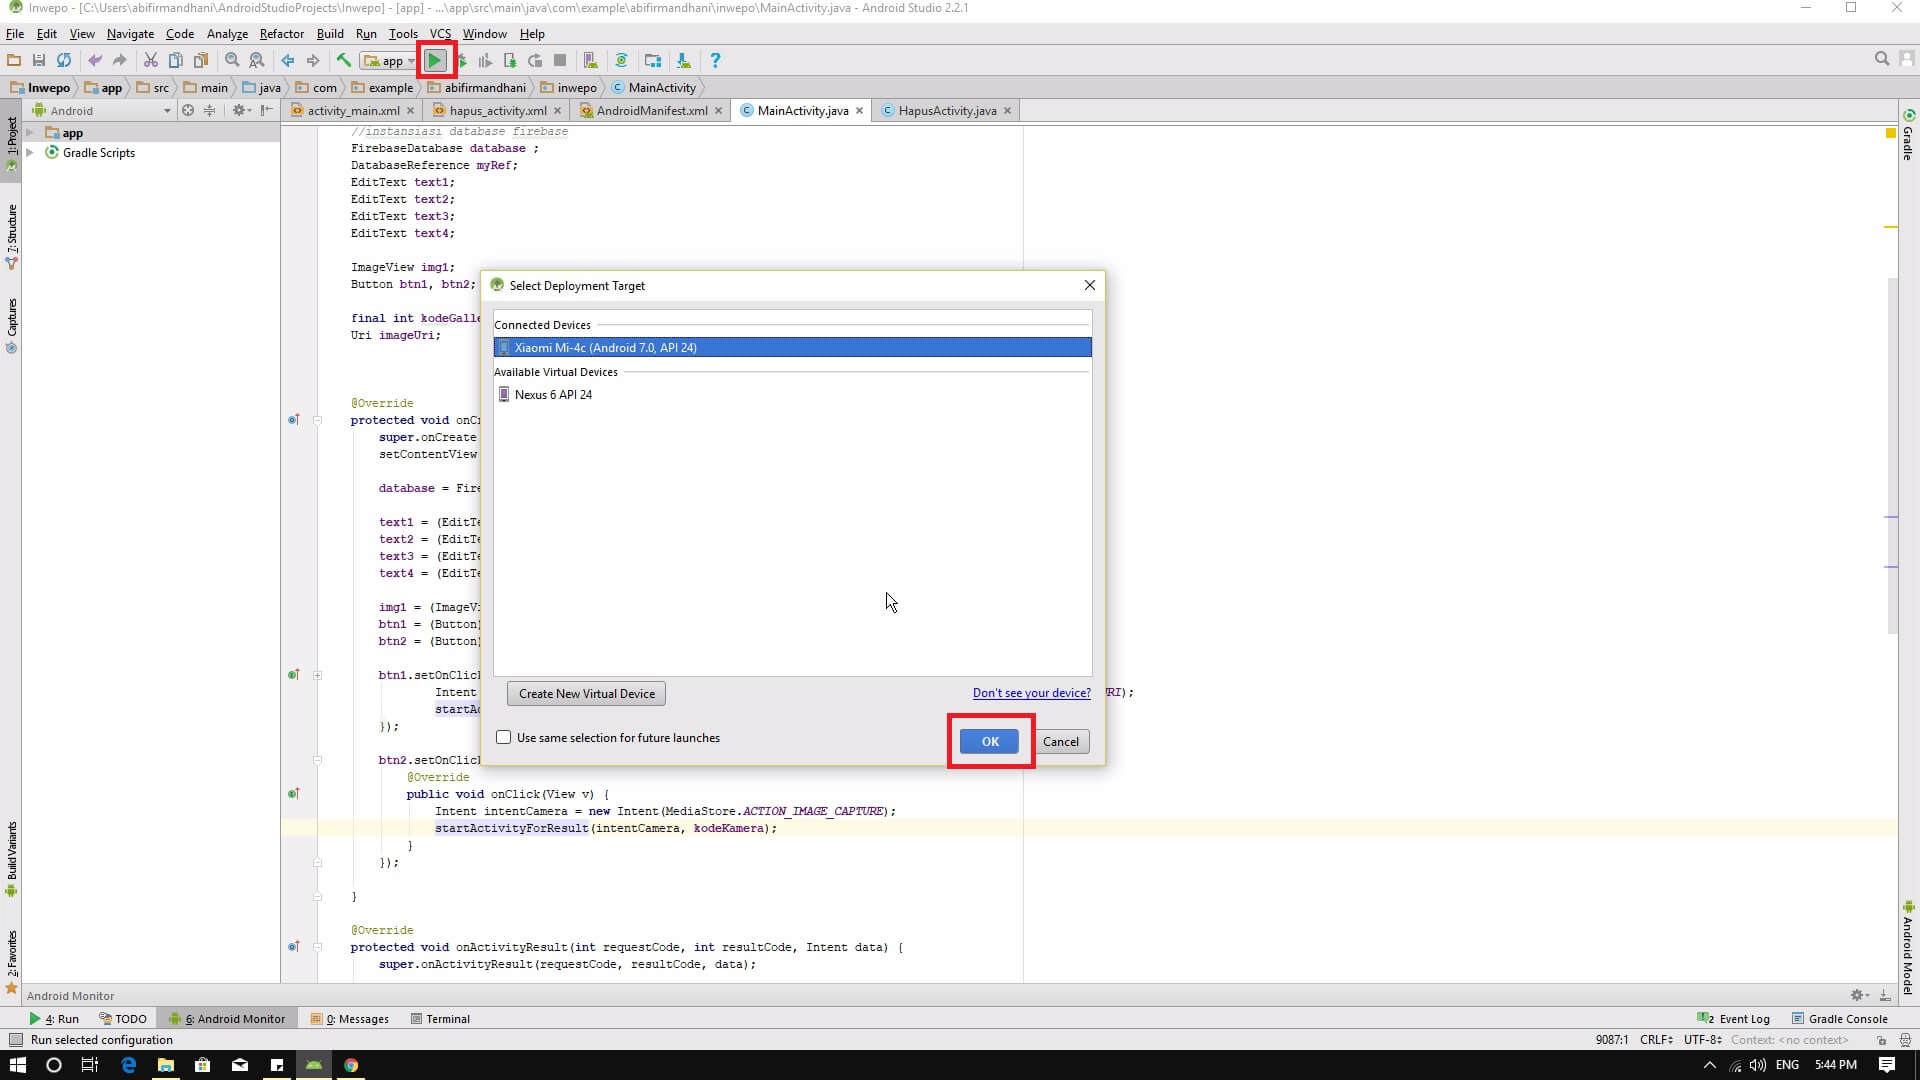Open the Refactor menu
The width and height of the screenshot is (1920, 1080).
pyautogui.click(x=281, y=33)
